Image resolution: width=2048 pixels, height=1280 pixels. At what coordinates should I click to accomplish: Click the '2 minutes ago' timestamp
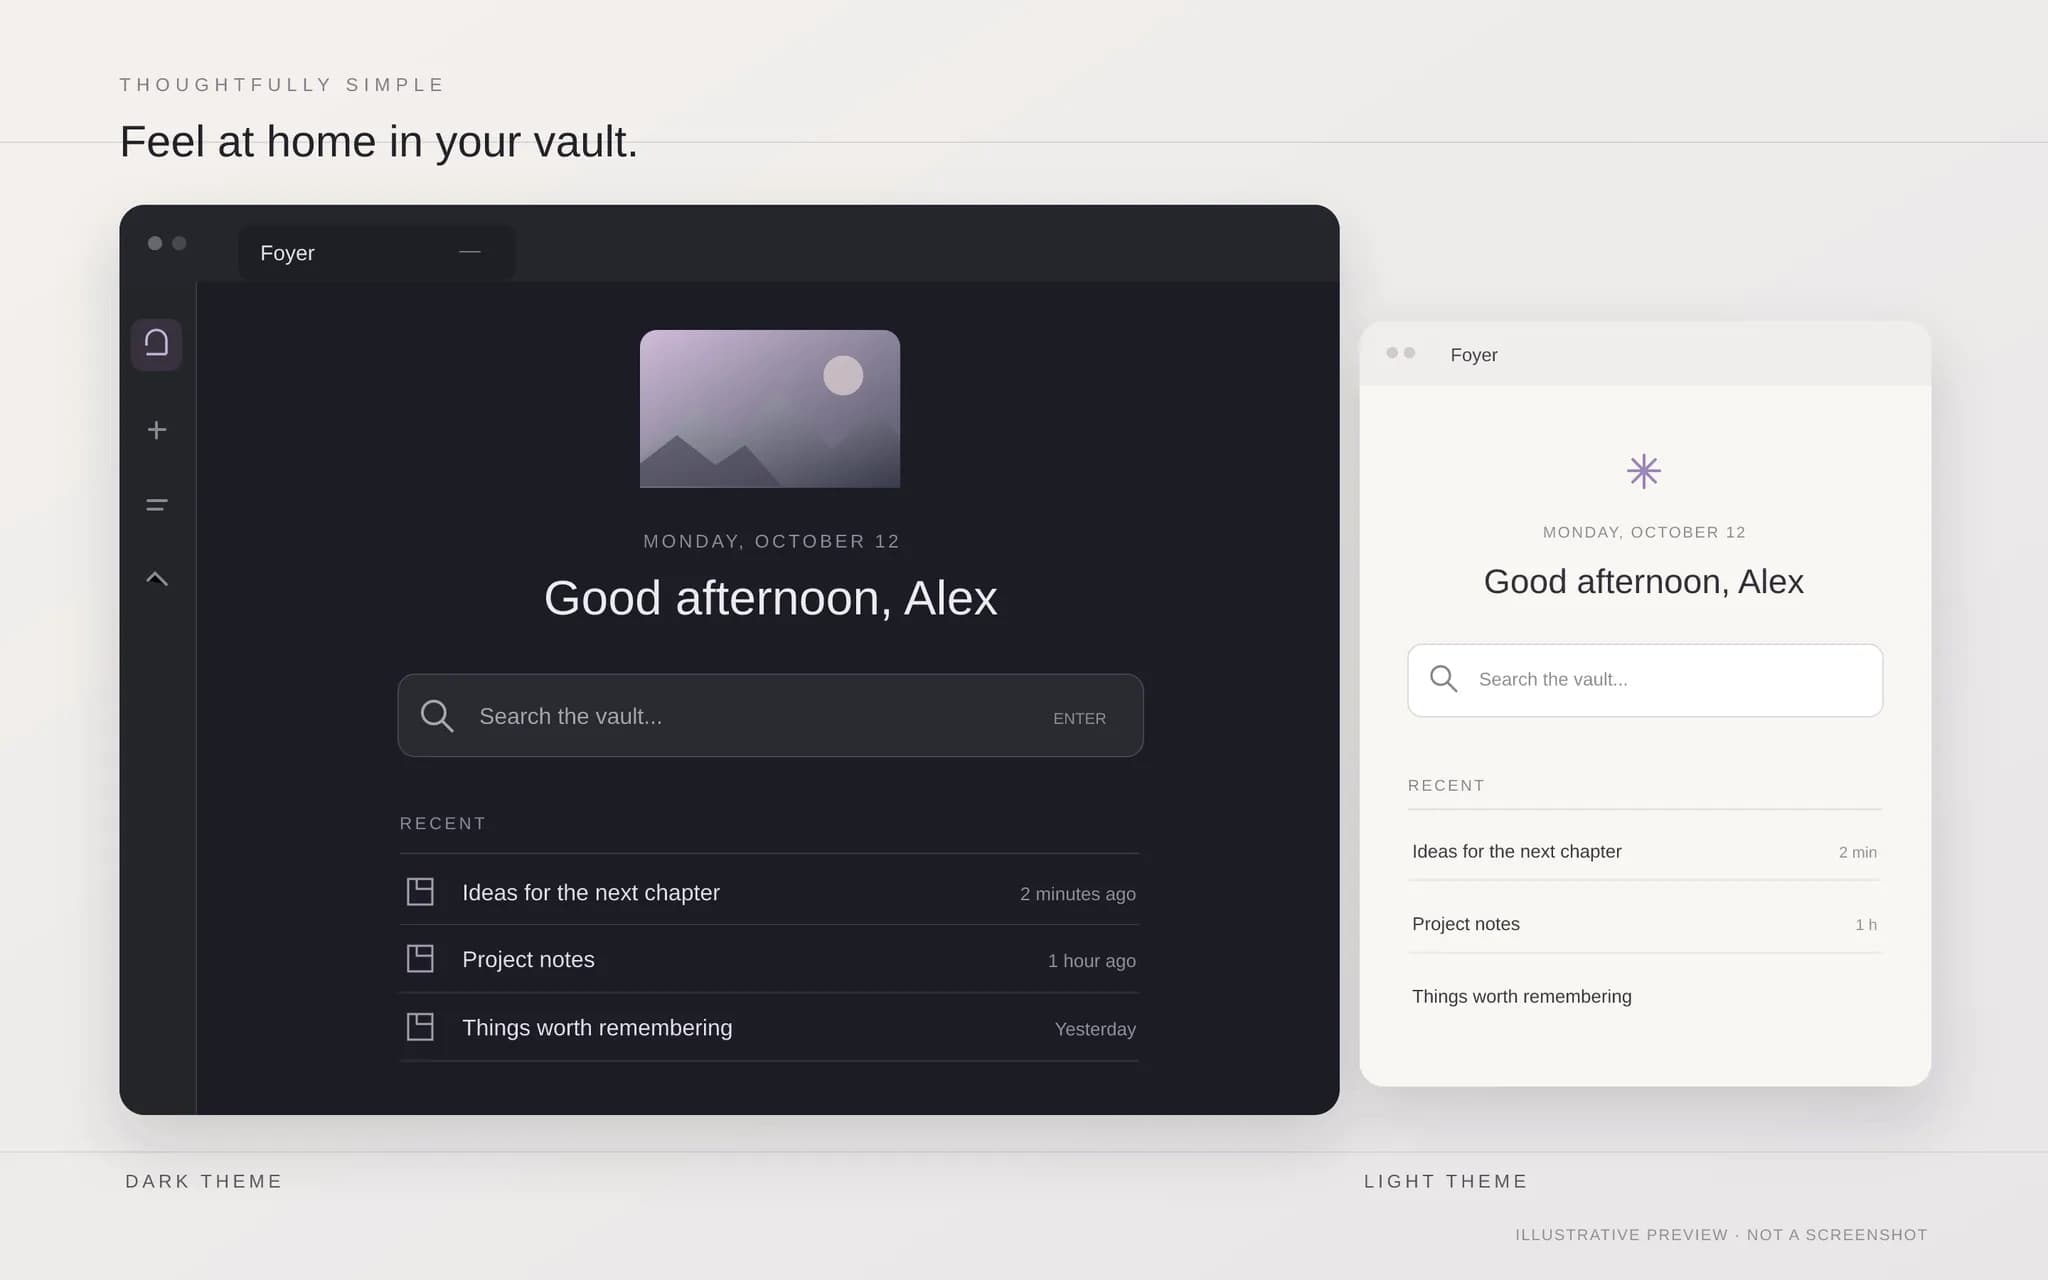tap(1077, 894)
